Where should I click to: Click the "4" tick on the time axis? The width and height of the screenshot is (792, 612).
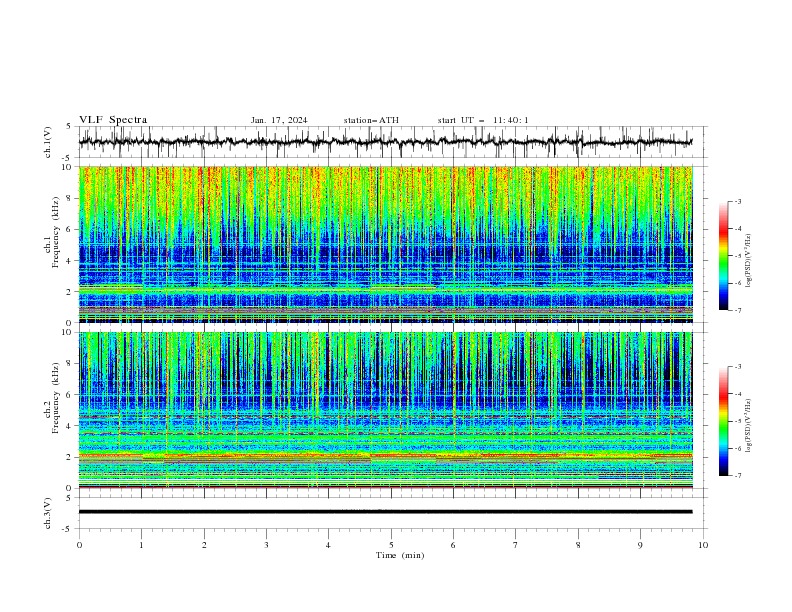(329, 545)
